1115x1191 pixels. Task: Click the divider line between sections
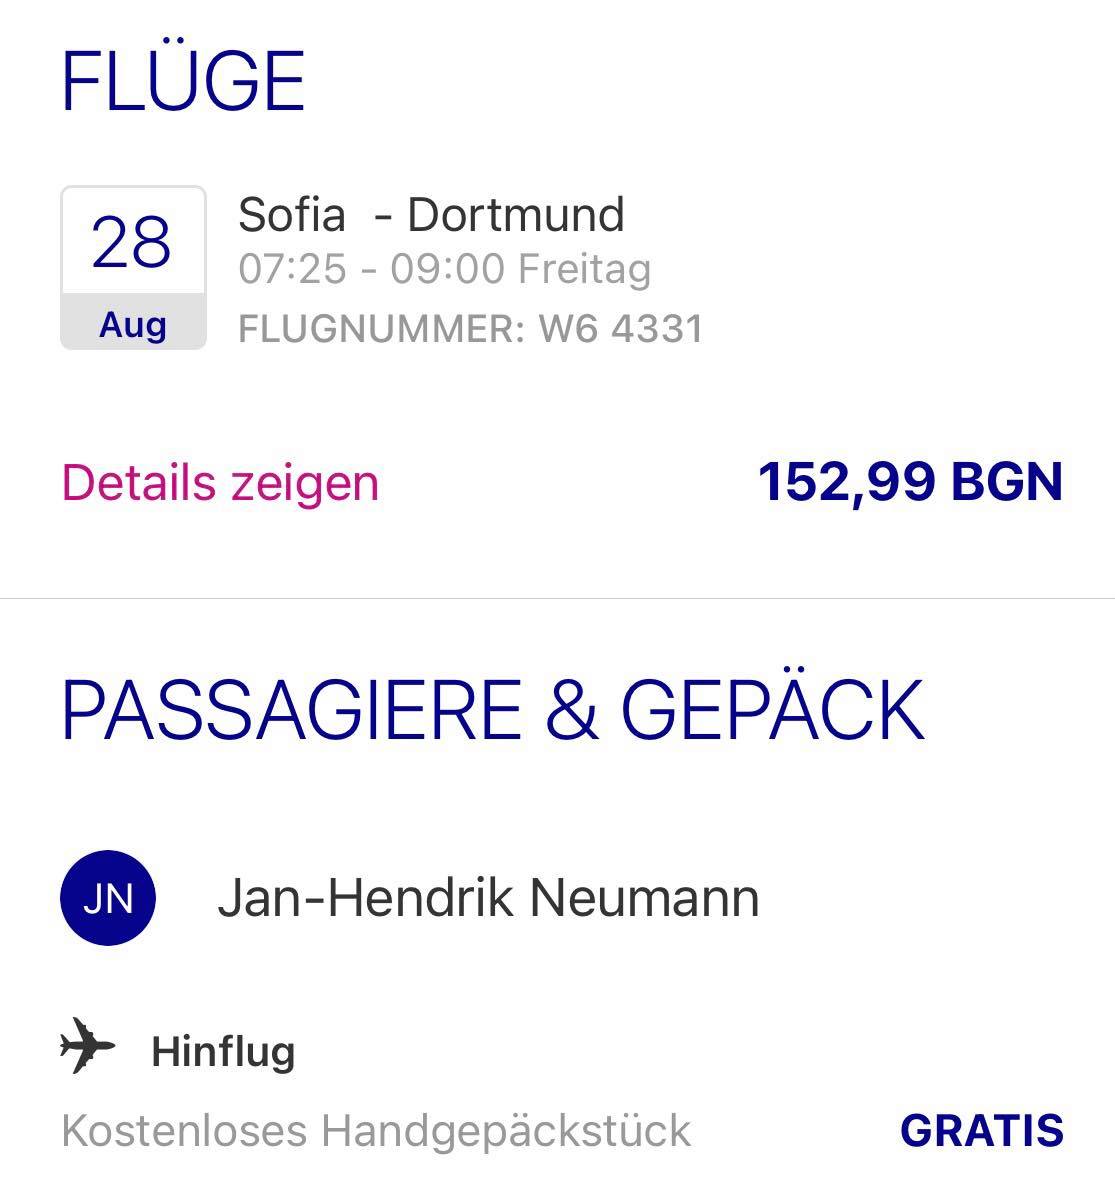click(x=557, y=599)
